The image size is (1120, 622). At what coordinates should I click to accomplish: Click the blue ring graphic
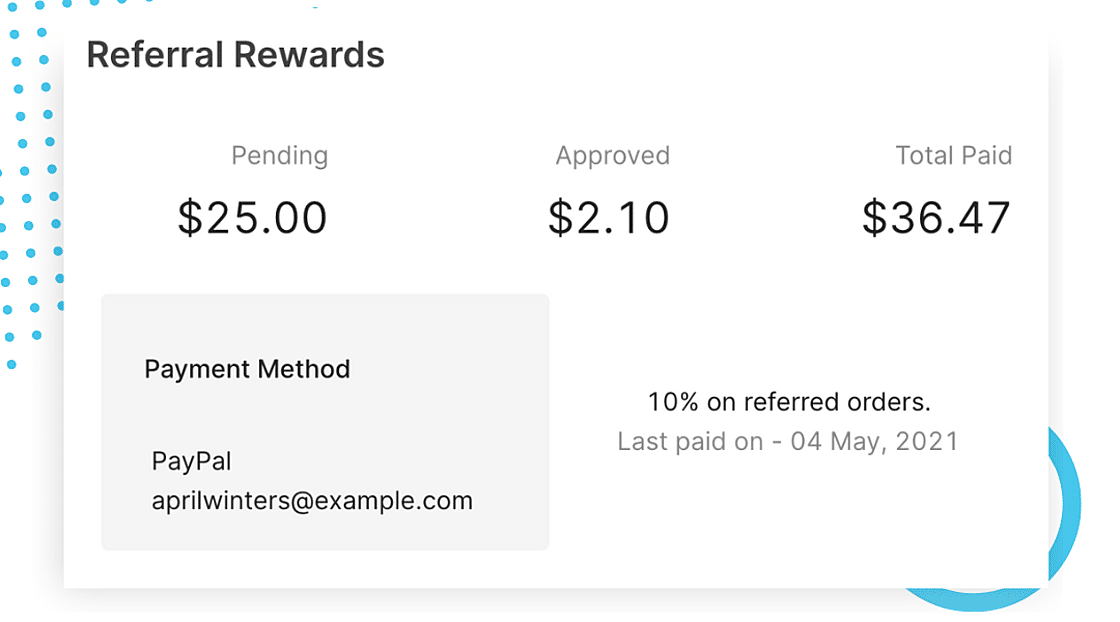pyautogui.click(x=1068, y=500)
